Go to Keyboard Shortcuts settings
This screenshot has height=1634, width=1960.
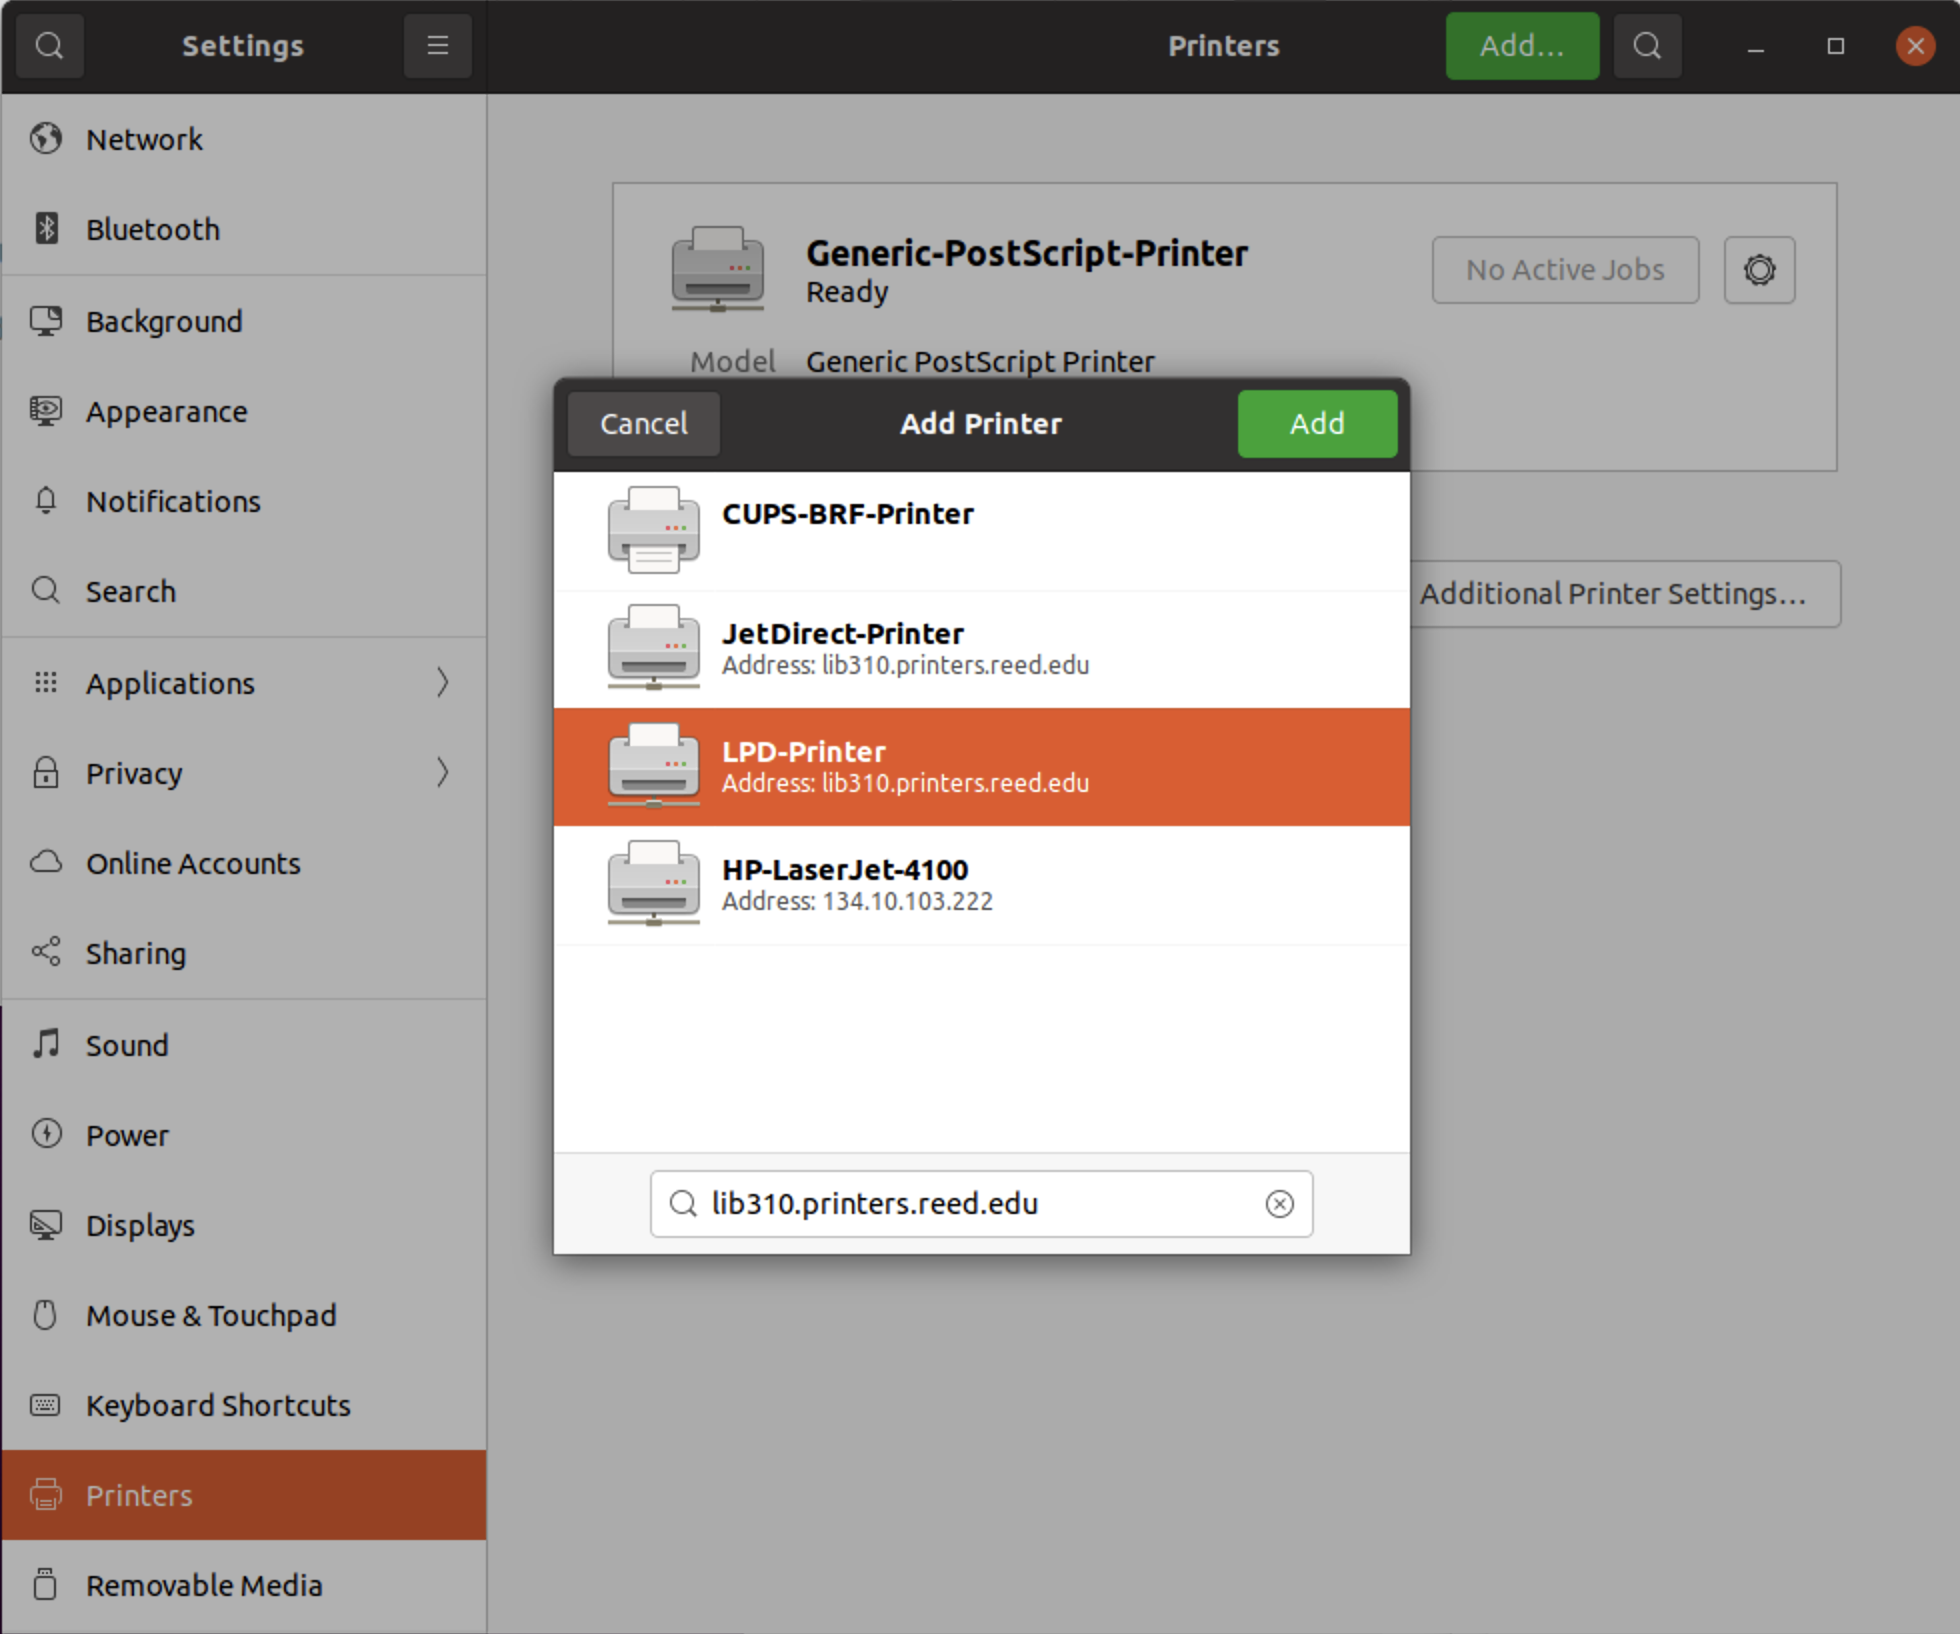[x=217, y=1406]
